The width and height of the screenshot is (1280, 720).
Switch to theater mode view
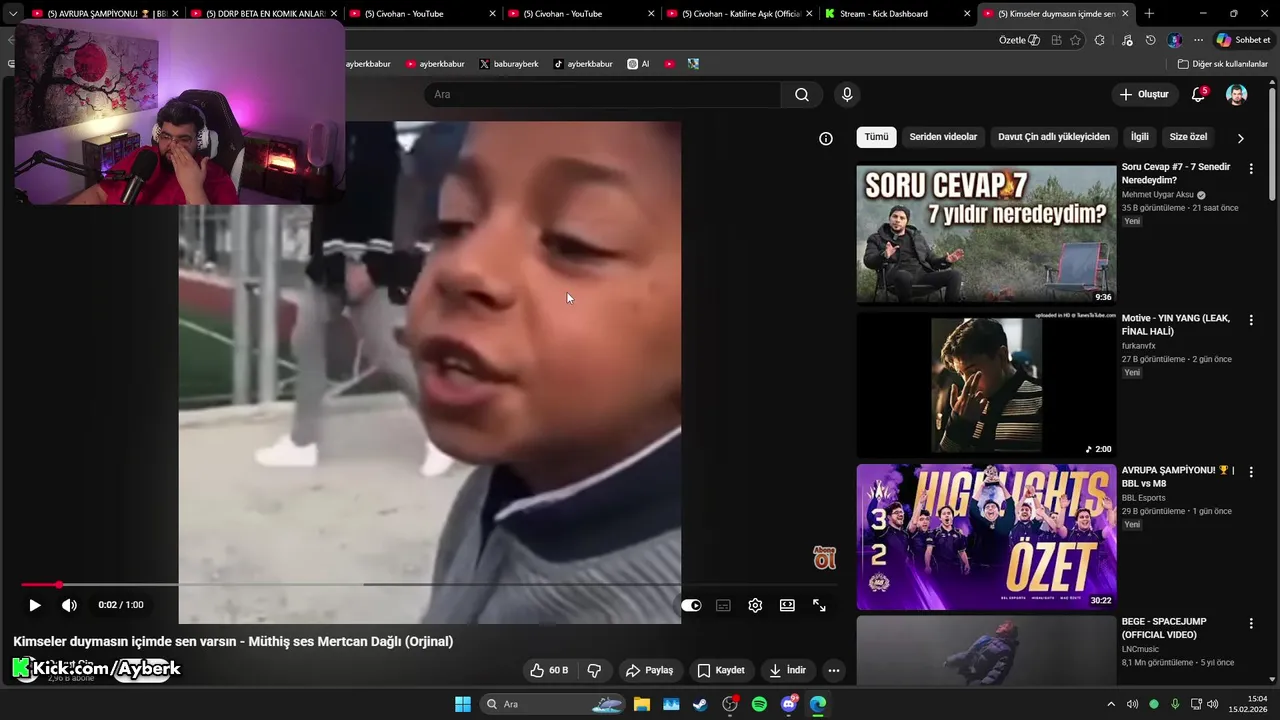(787, 605)
